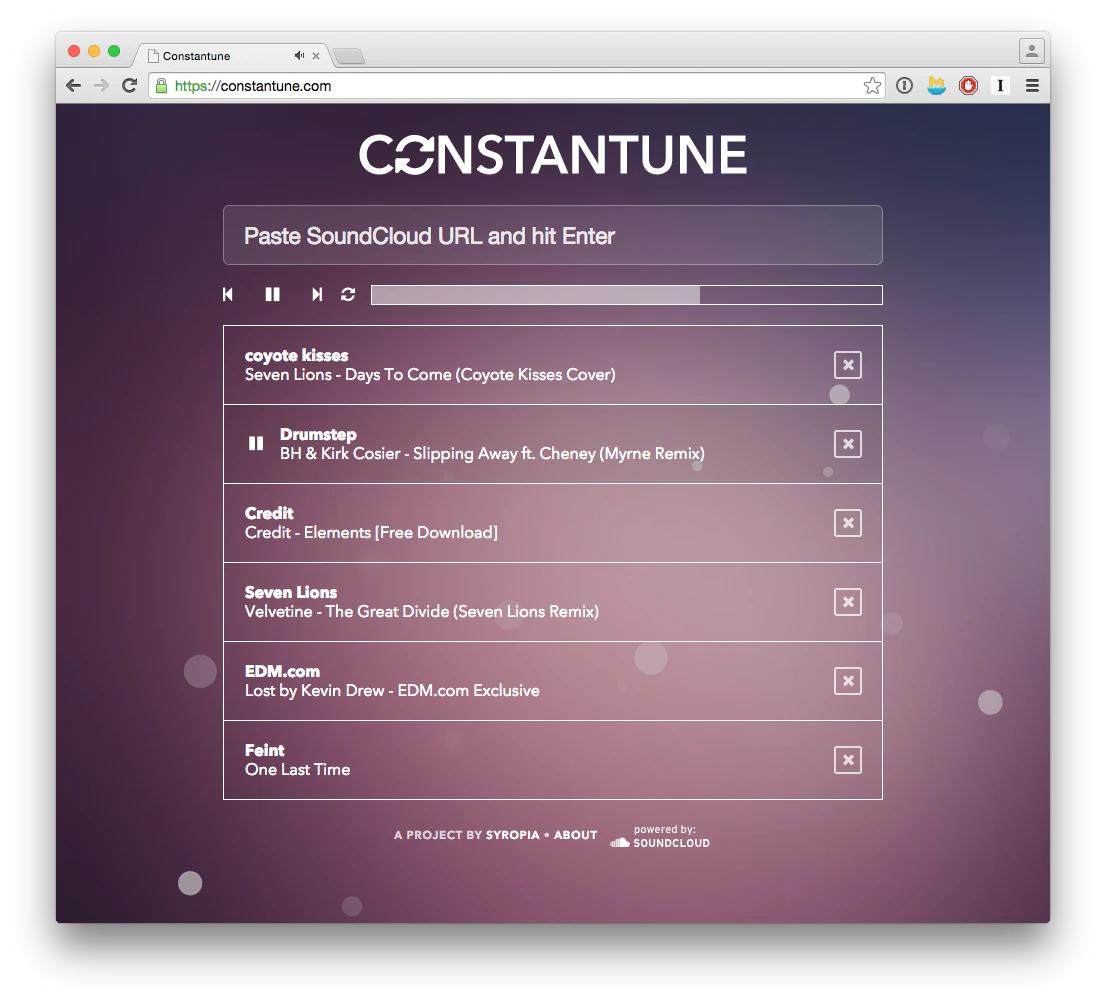Select the blank new tab

[x=348, y=57]
